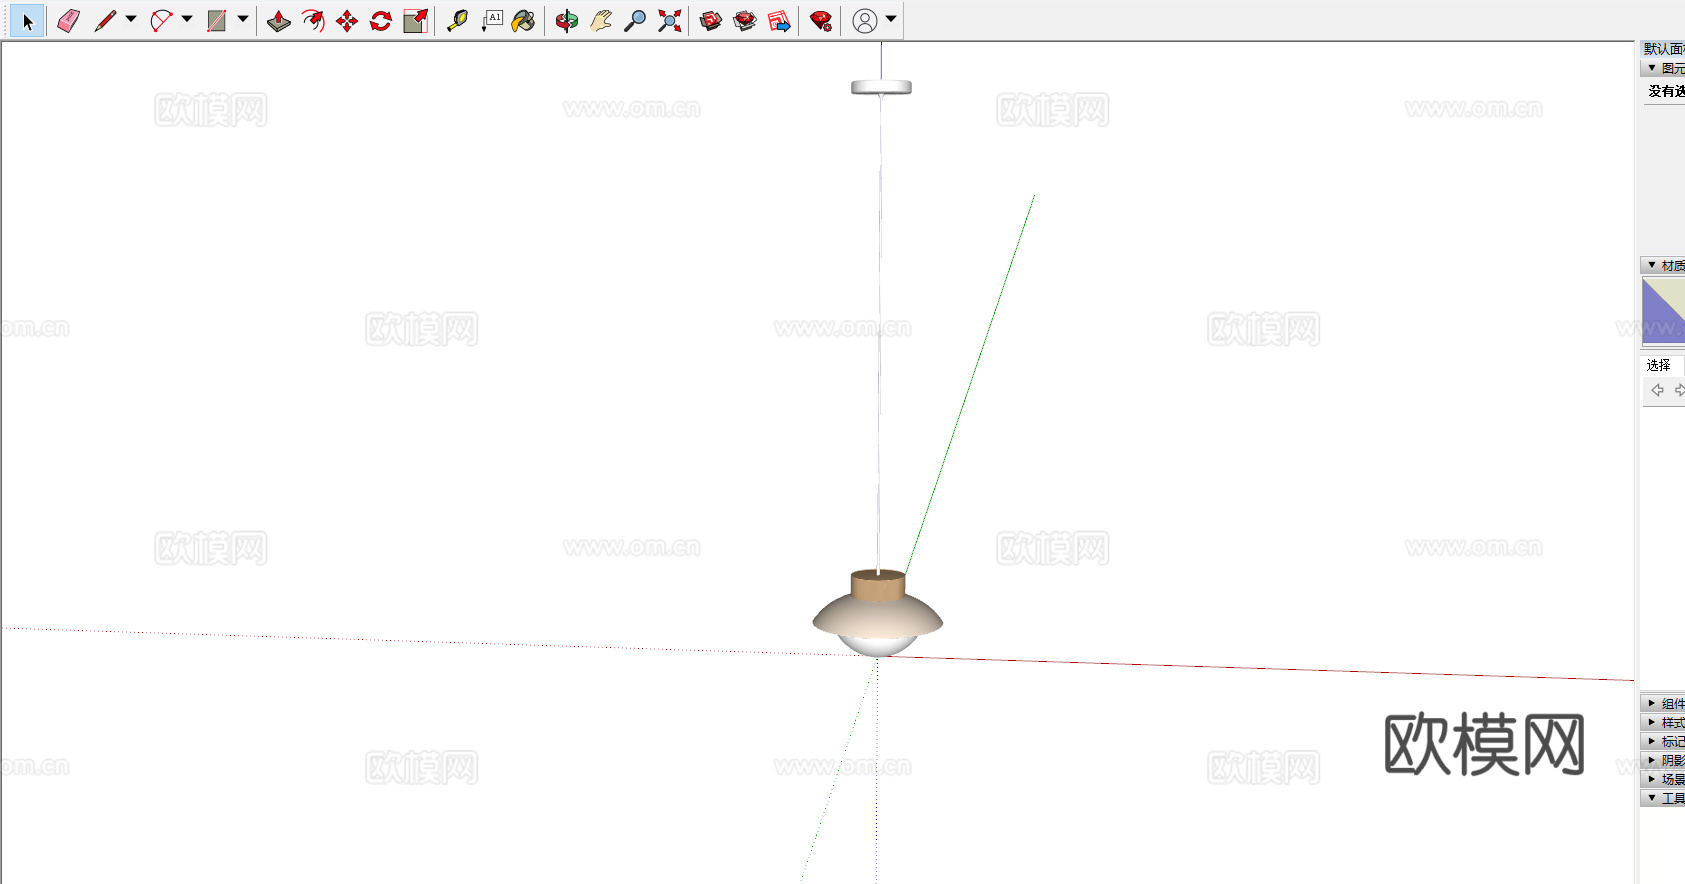Select the Rectangle shape tool
The image size is (1685, 884).
(x=216, y=21)
